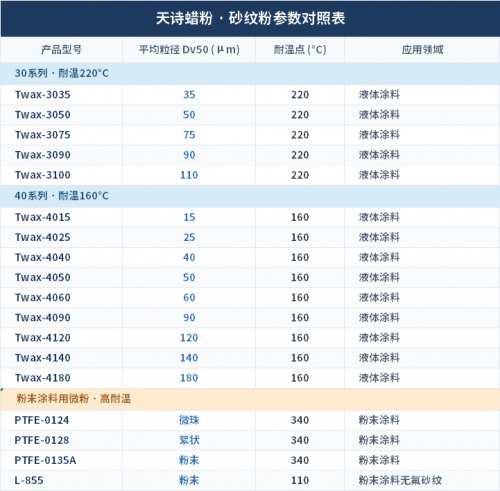Click particle size 15 in Twax-4015 row
Viewport: 500px width, 491px height.
point(189,217)
